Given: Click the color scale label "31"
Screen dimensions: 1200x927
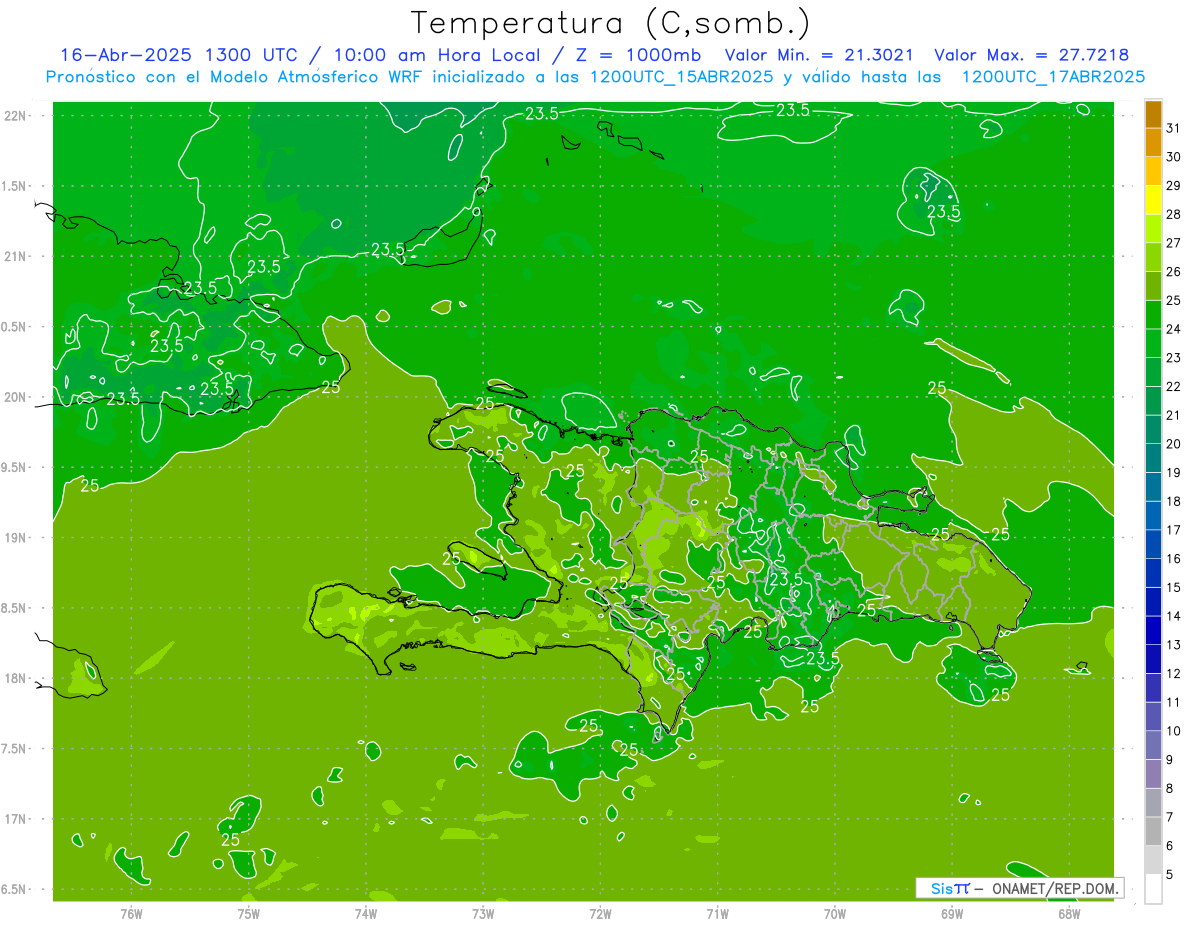Looking at the screenshot, I should pyautogui.click(x=1174, y=128).
